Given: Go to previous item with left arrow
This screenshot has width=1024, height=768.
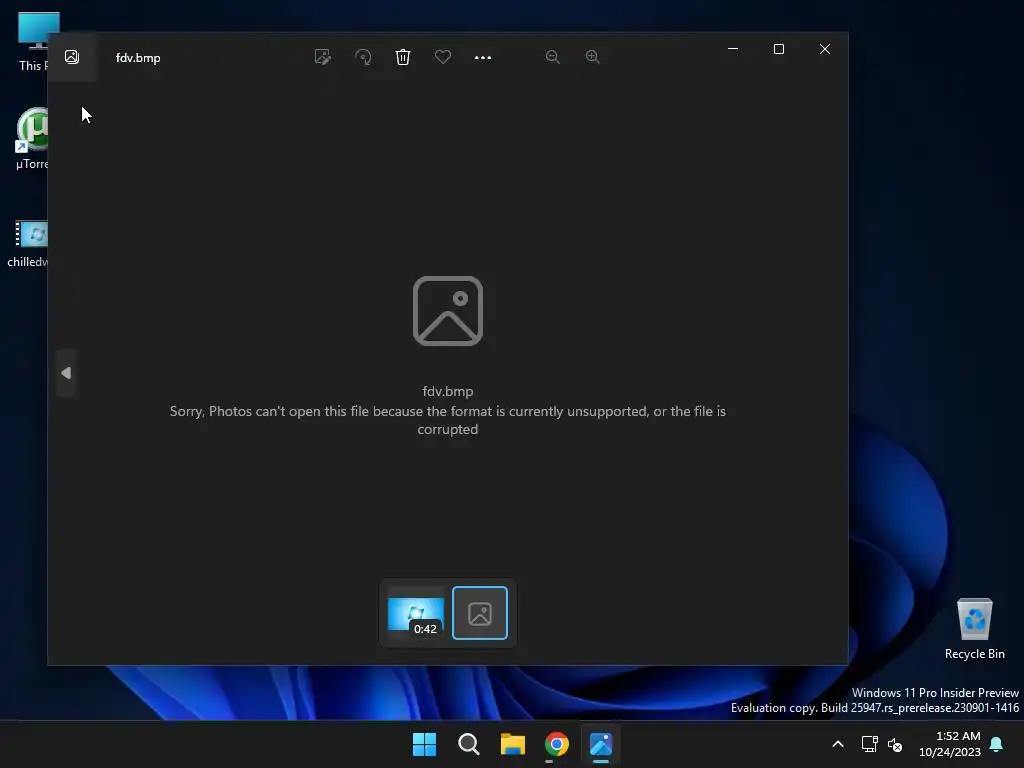Looking at the screenshot, I should pos(66,373).
